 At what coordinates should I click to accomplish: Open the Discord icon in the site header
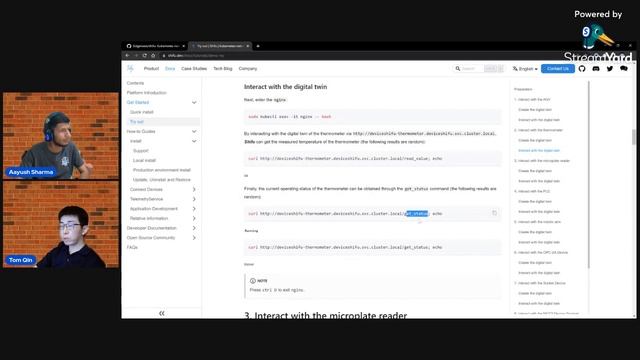pyautogui.click(x=596, y=69)
